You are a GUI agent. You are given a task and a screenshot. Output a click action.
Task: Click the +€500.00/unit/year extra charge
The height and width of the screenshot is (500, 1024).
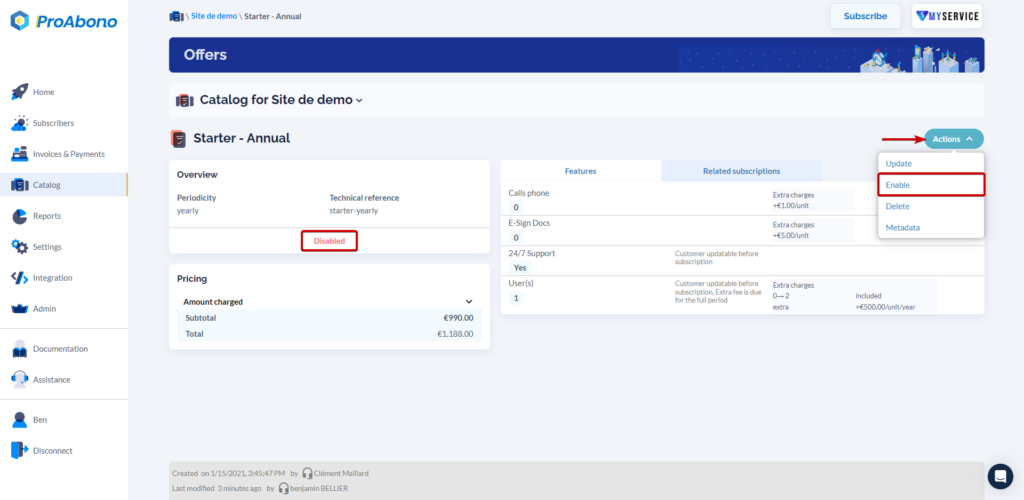click(x=886, y=307)
